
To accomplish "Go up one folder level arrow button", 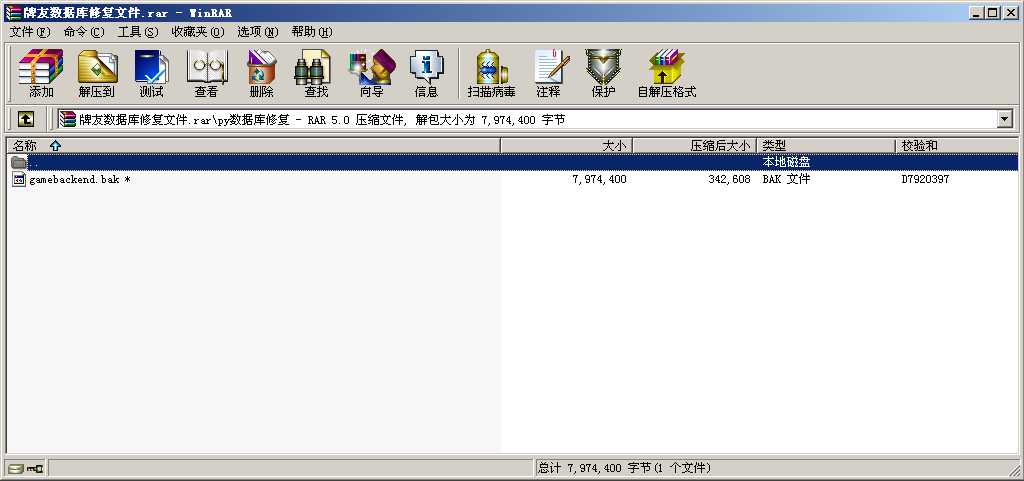I will [x=25, y=119].
